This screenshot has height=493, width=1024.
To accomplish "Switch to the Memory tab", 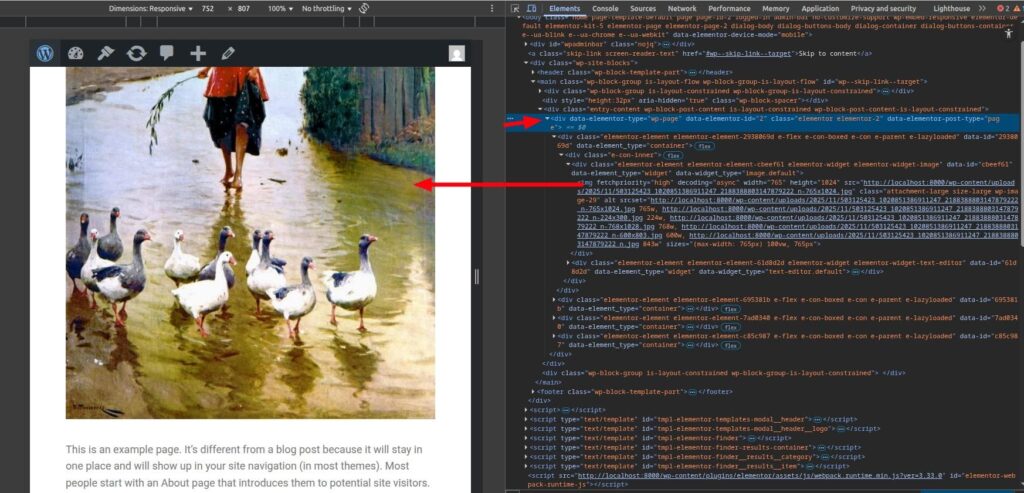I will tap(776, 8).
